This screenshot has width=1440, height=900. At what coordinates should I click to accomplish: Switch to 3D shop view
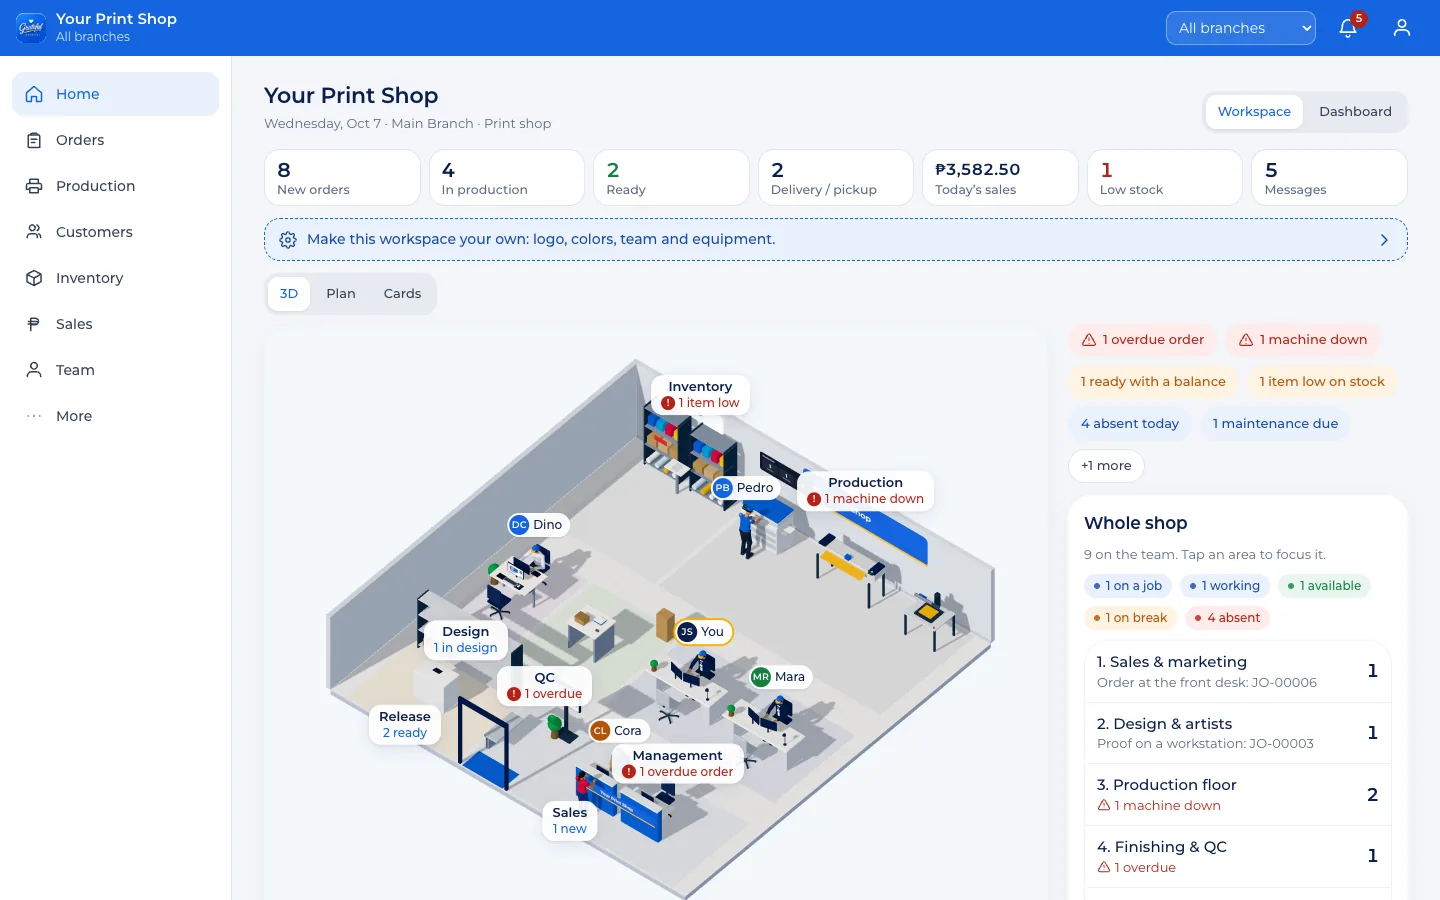click(289, 294)
